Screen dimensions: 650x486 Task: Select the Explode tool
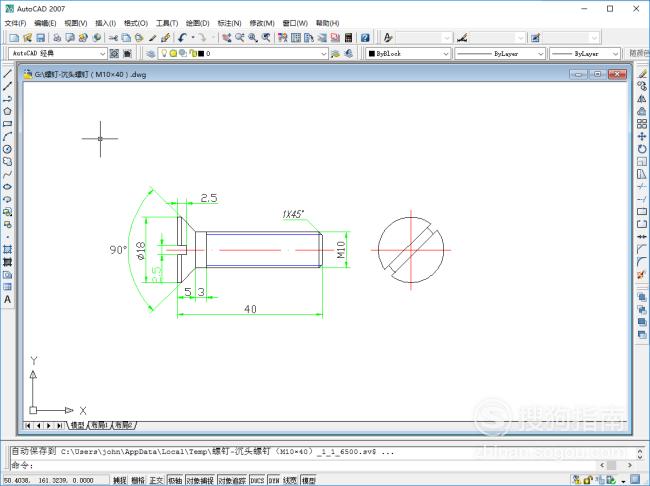coord(642,274)
